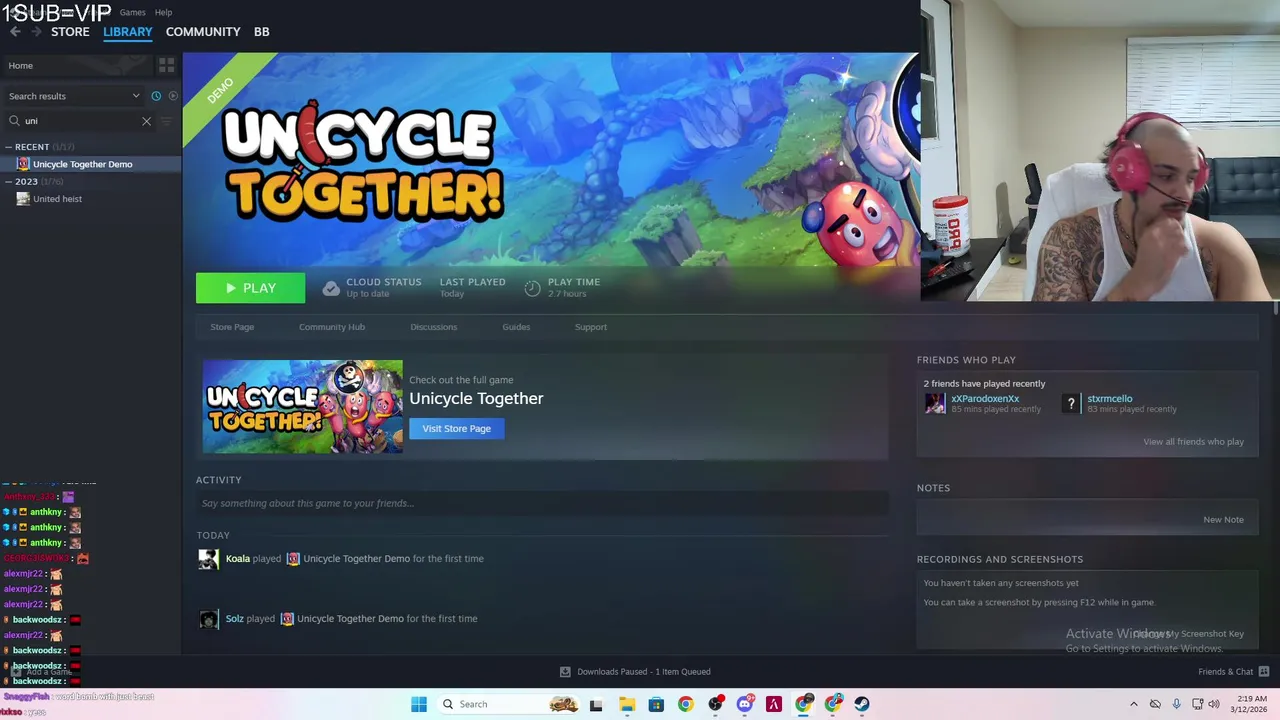Click network status tray icon
Screen dimensions: 1280x720
(1197, 704)
